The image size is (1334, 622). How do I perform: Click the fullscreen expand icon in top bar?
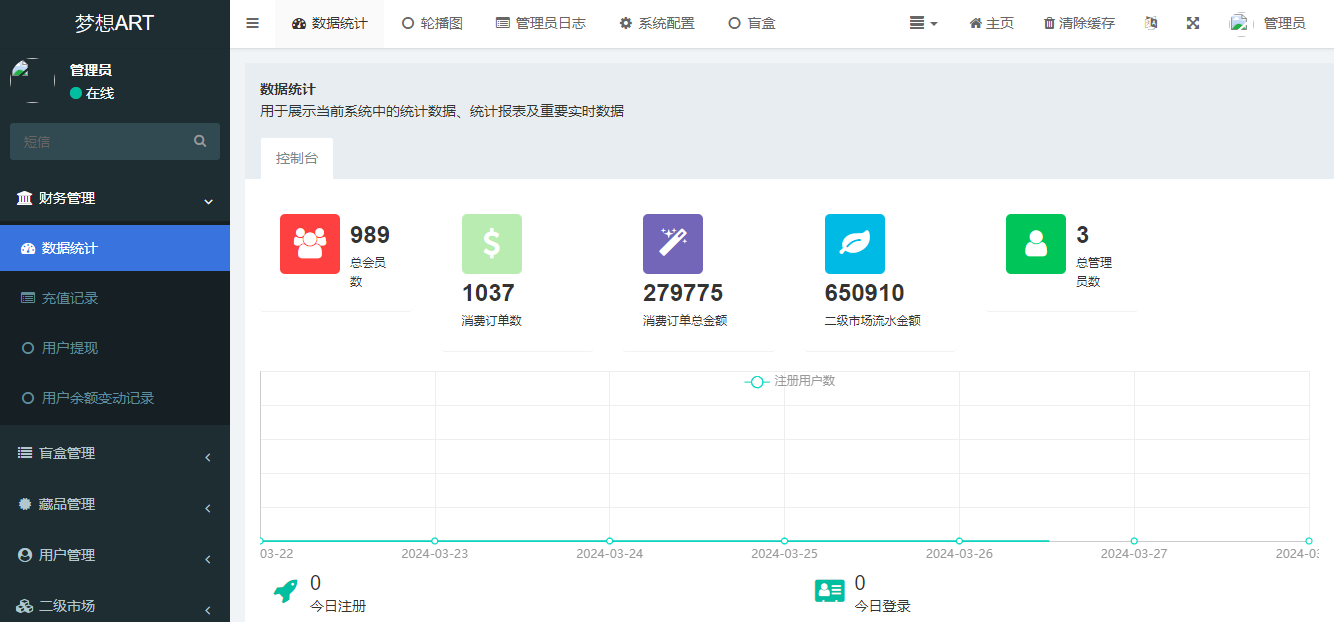click(x=1192, y=22)
